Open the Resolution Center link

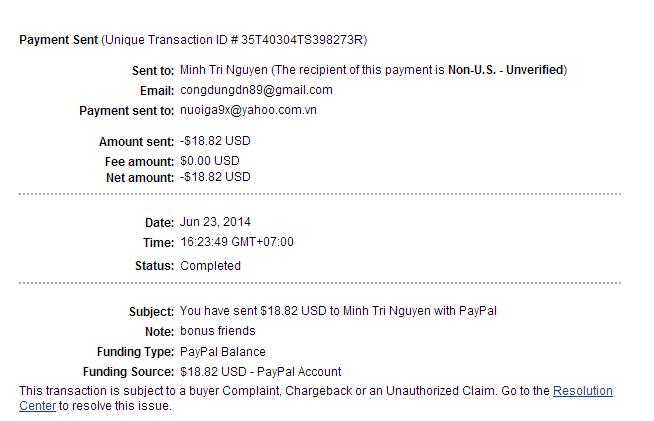coord(582,391)
